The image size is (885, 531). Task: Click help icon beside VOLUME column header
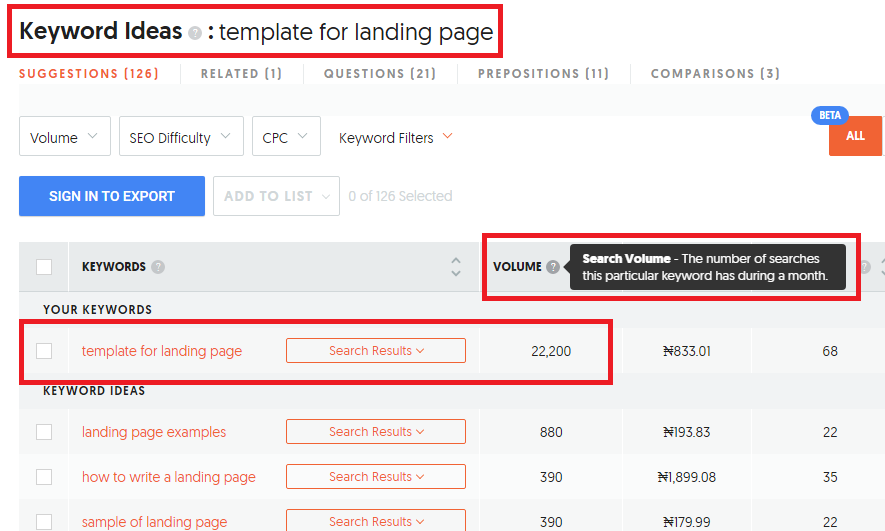coord(553,267)
